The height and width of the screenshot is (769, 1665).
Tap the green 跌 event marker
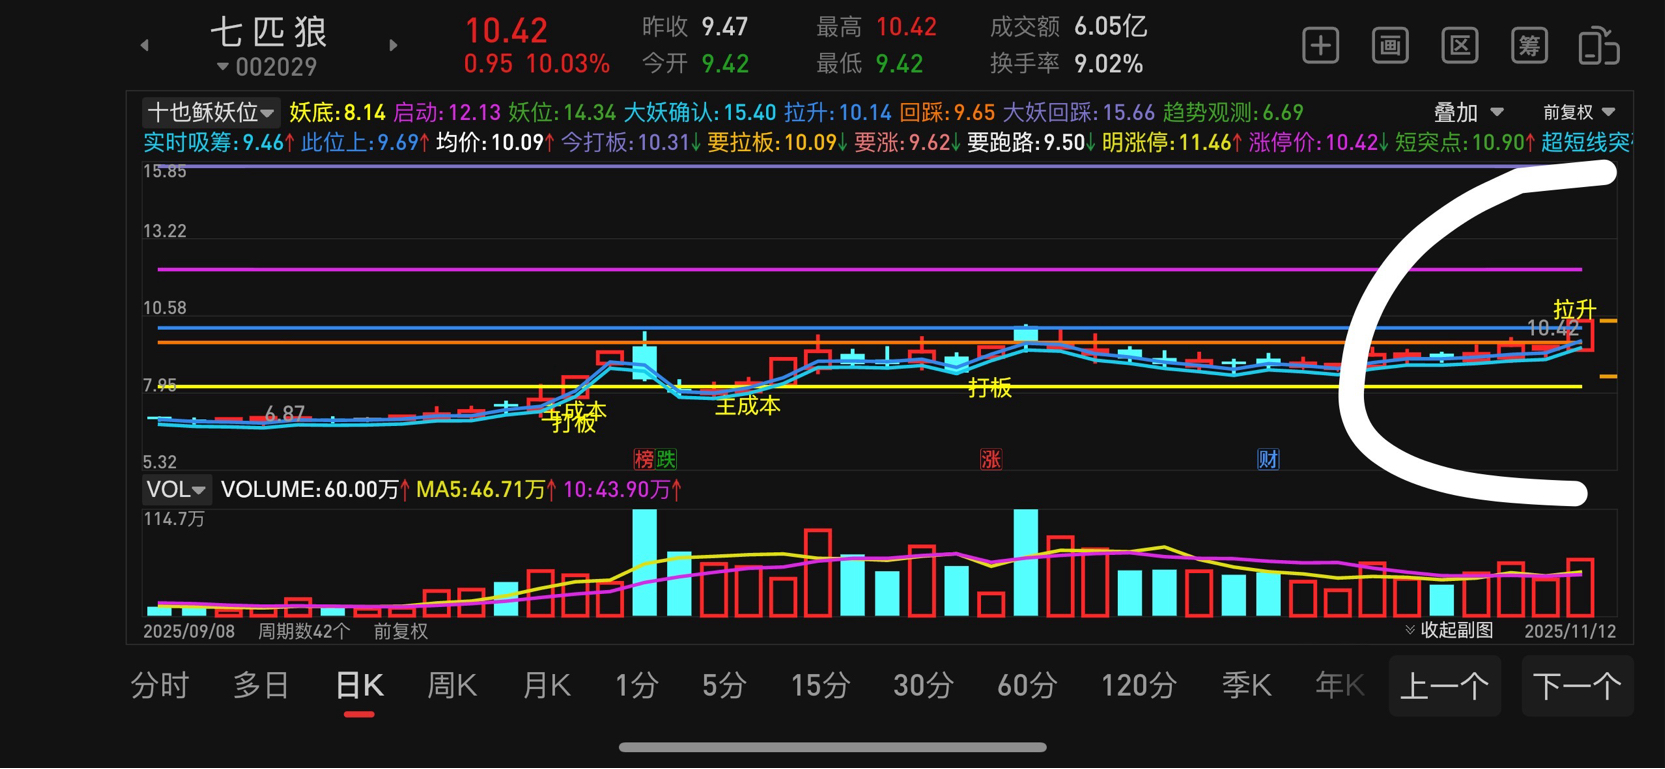[x=667, y=459]
